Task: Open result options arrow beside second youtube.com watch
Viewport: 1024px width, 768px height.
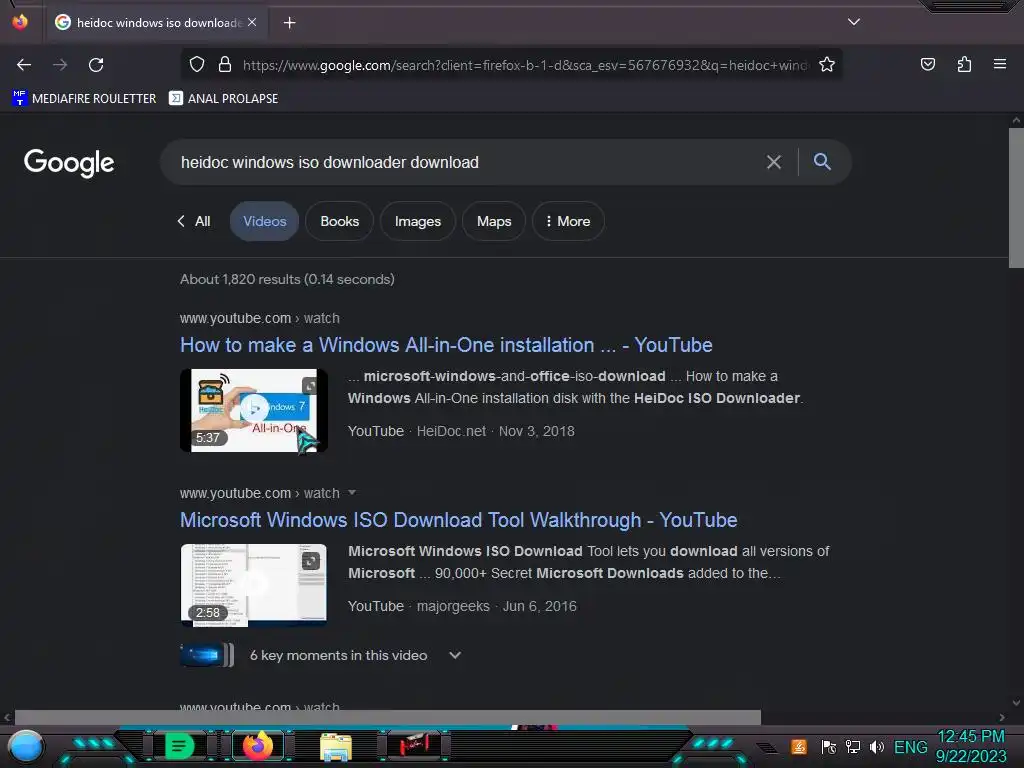Action: pyautogui.click(x=352, y=492)
